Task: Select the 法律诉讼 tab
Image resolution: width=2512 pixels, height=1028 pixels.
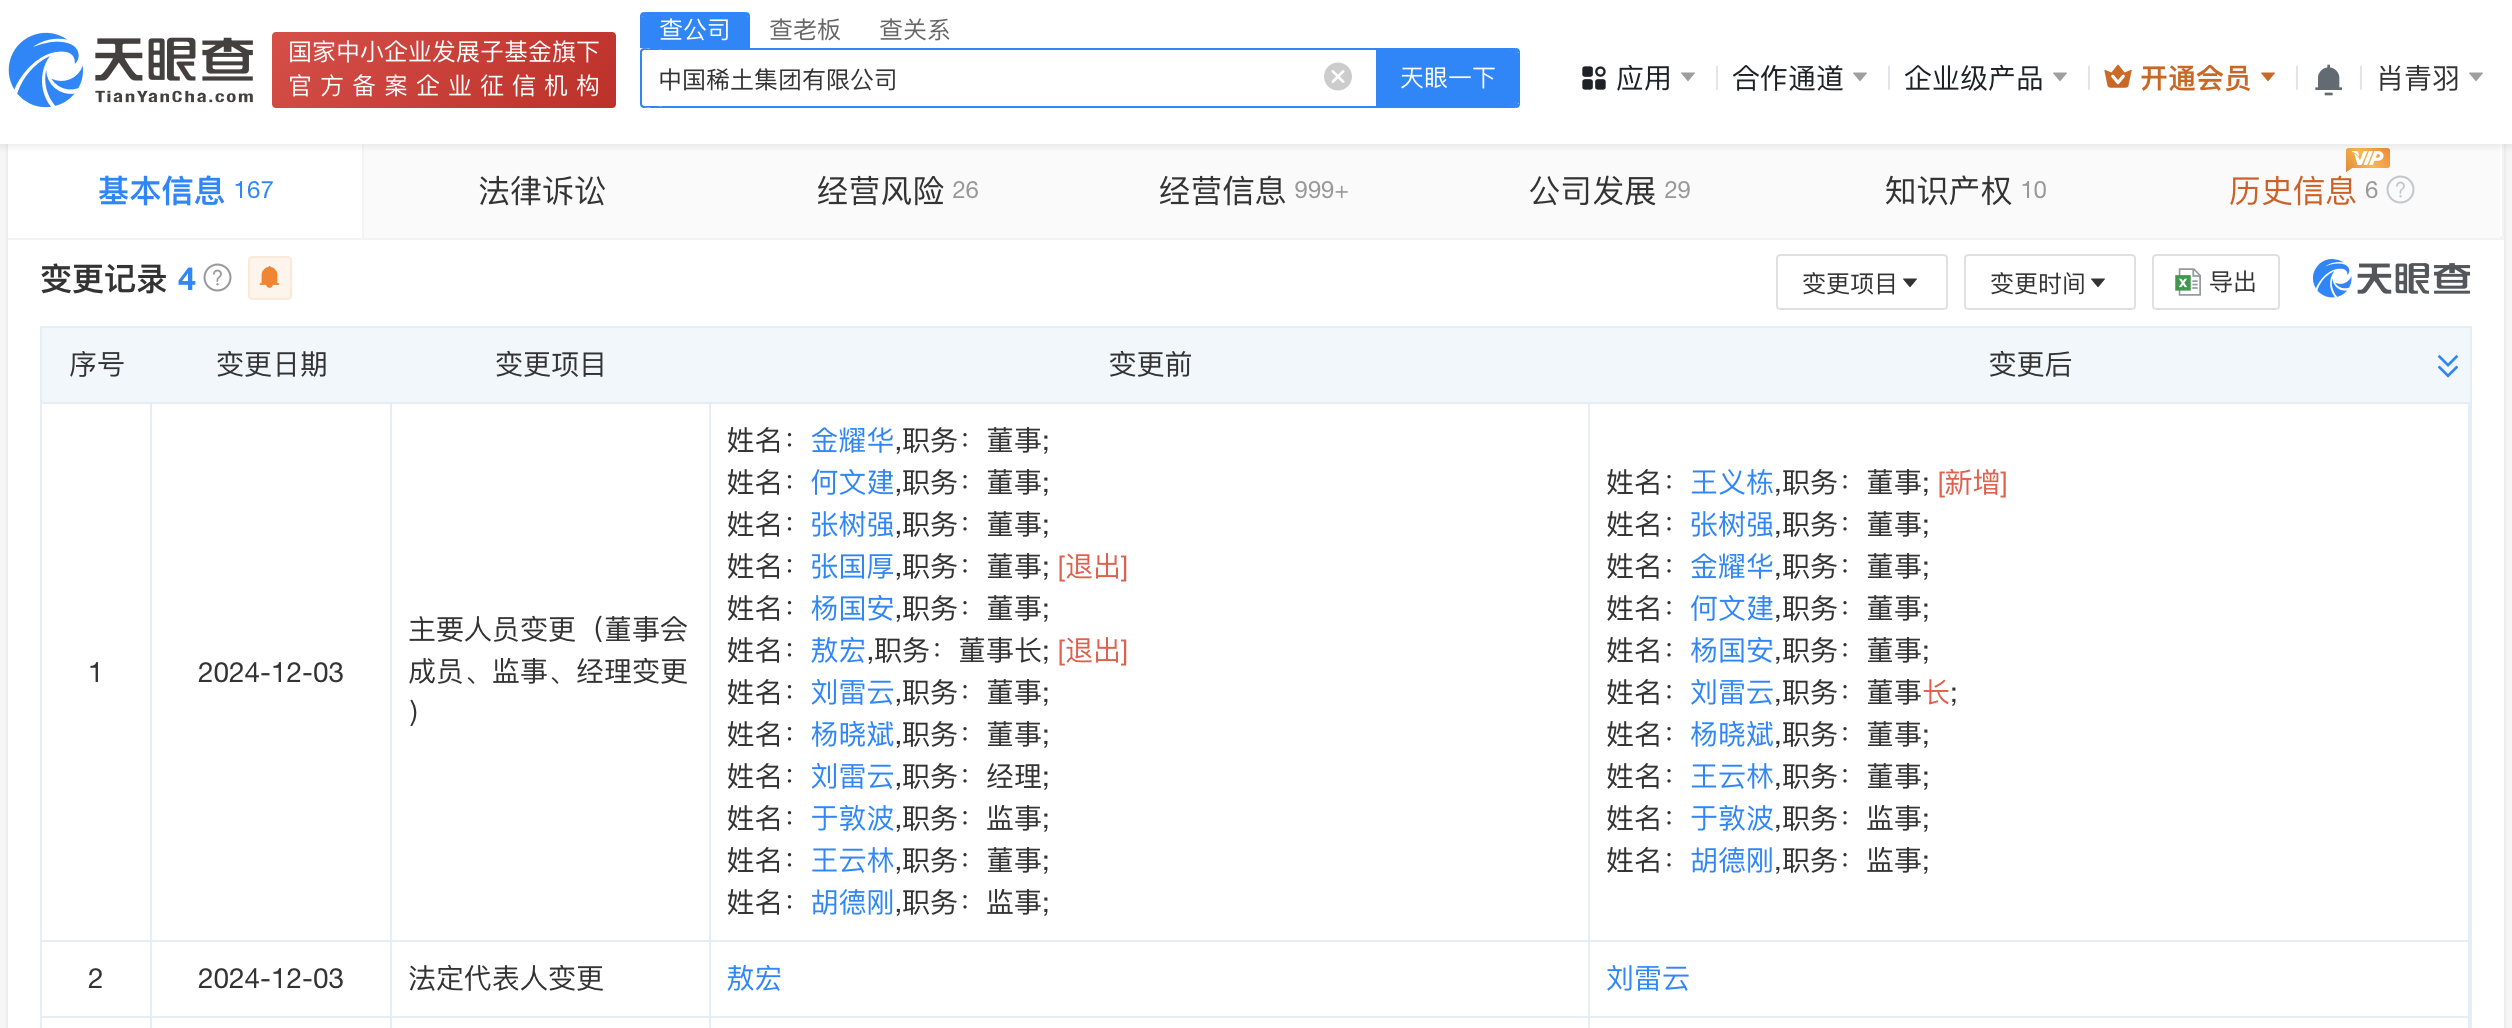Action: (x=541, y=190)
